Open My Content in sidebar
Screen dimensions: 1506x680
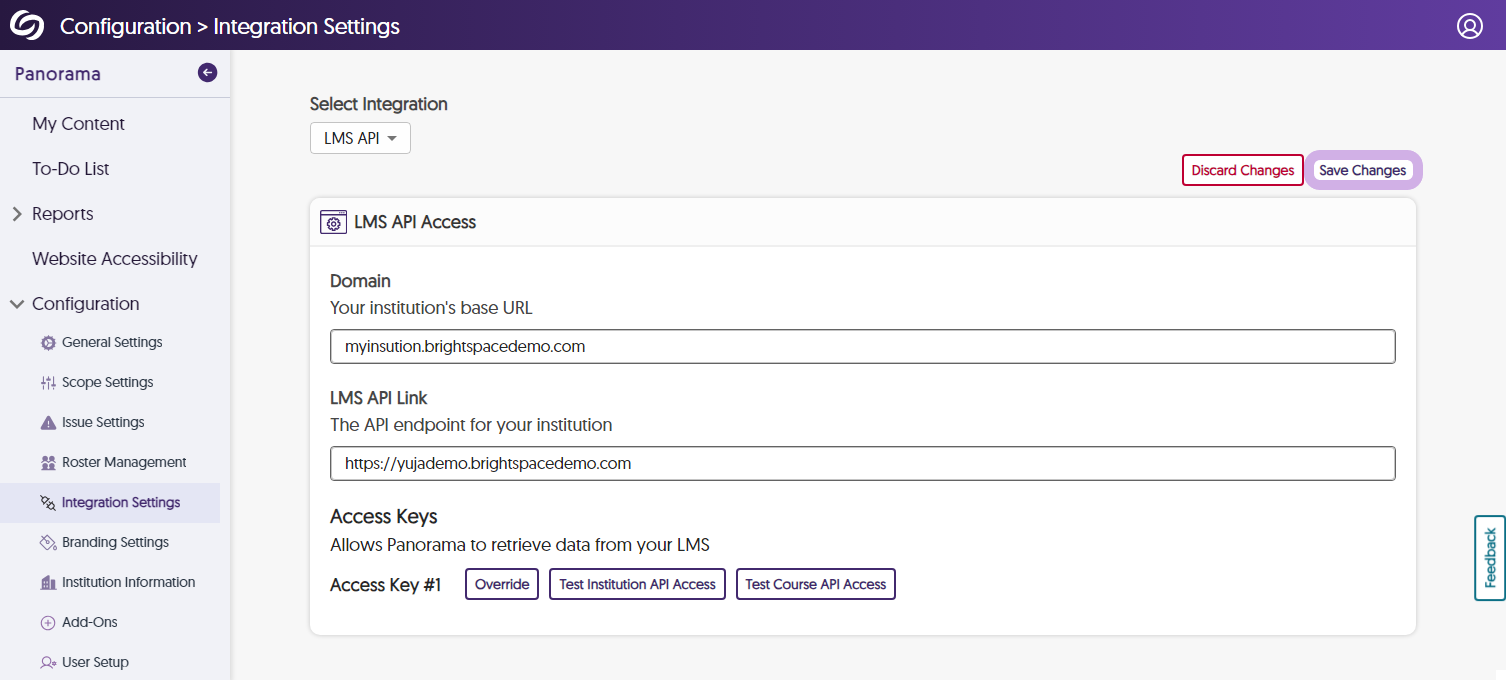[78, 124]
